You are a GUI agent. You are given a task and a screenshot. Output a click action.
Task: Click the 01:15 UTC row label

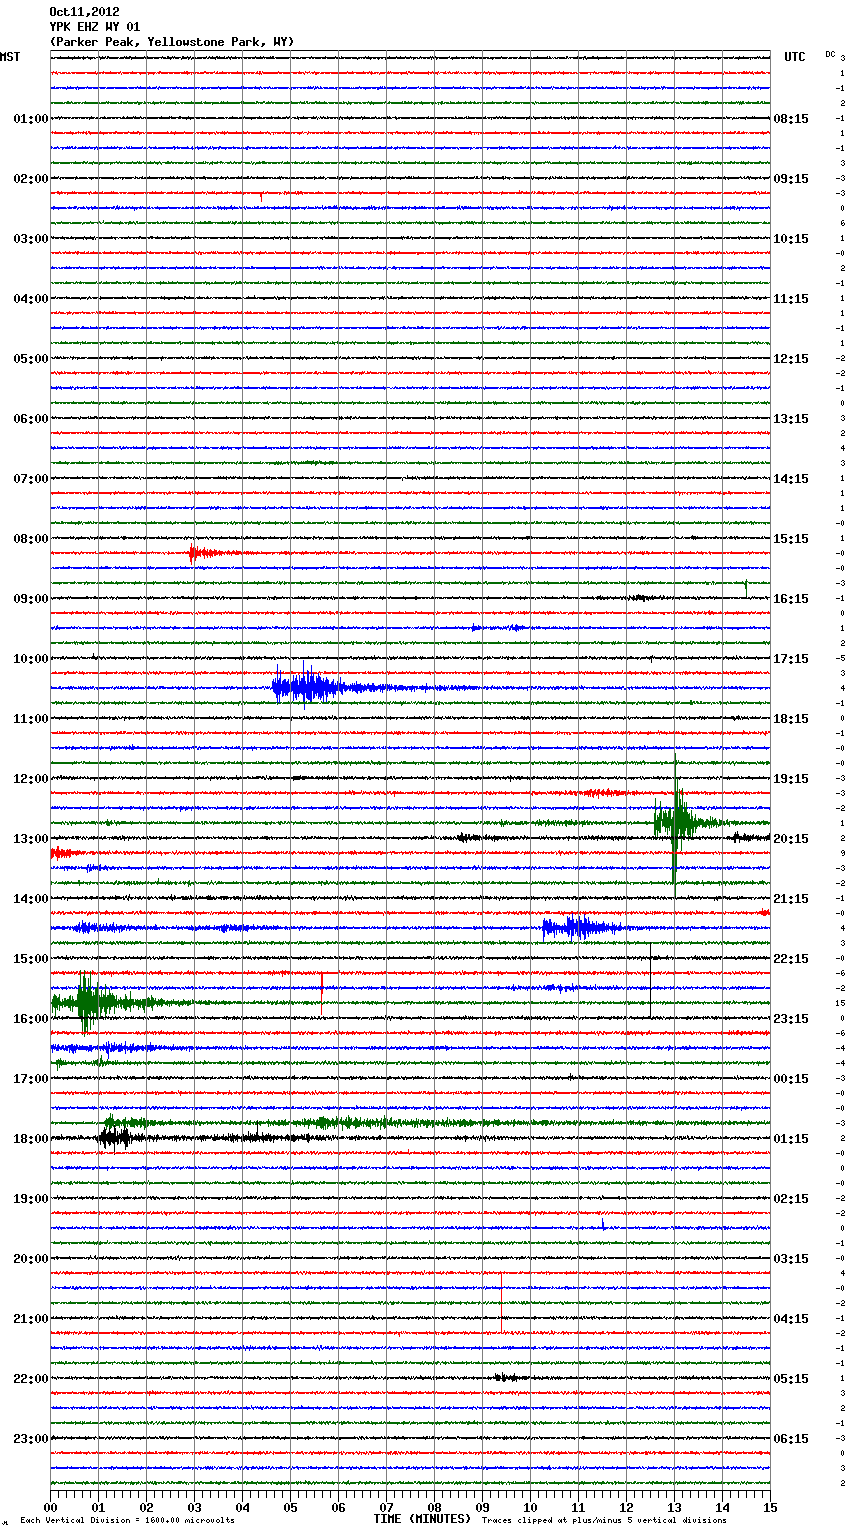[x=791, y=1139]
